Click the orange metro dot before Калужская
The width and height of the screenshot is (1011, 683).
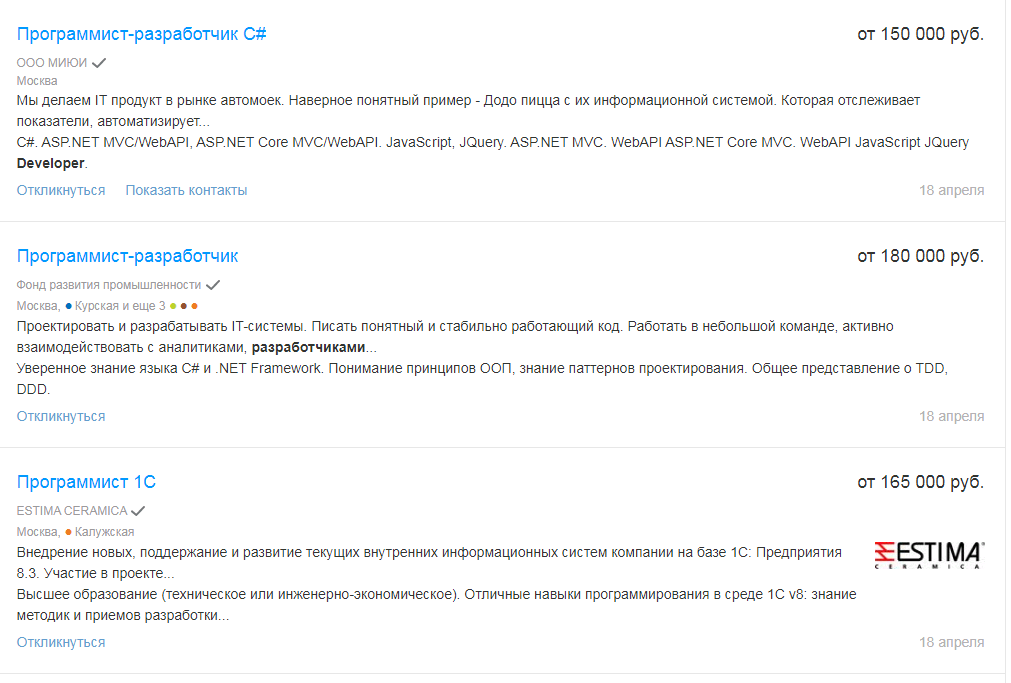(68, 532)
